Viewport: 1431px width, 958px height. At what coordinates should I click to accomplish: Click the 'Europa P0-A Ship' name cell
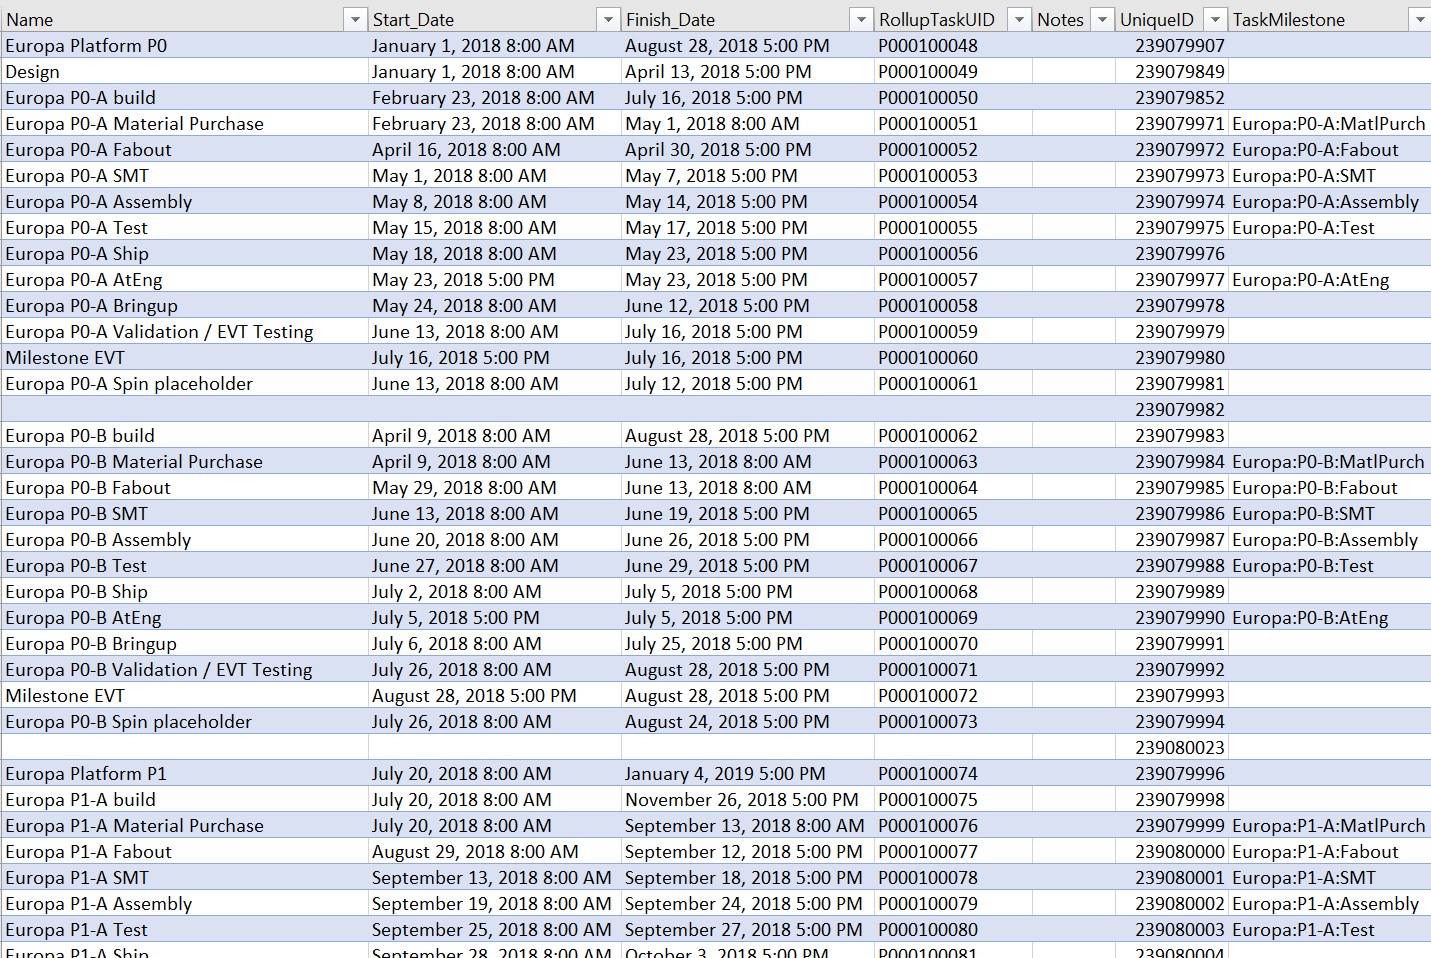click(x=185, y=253)
